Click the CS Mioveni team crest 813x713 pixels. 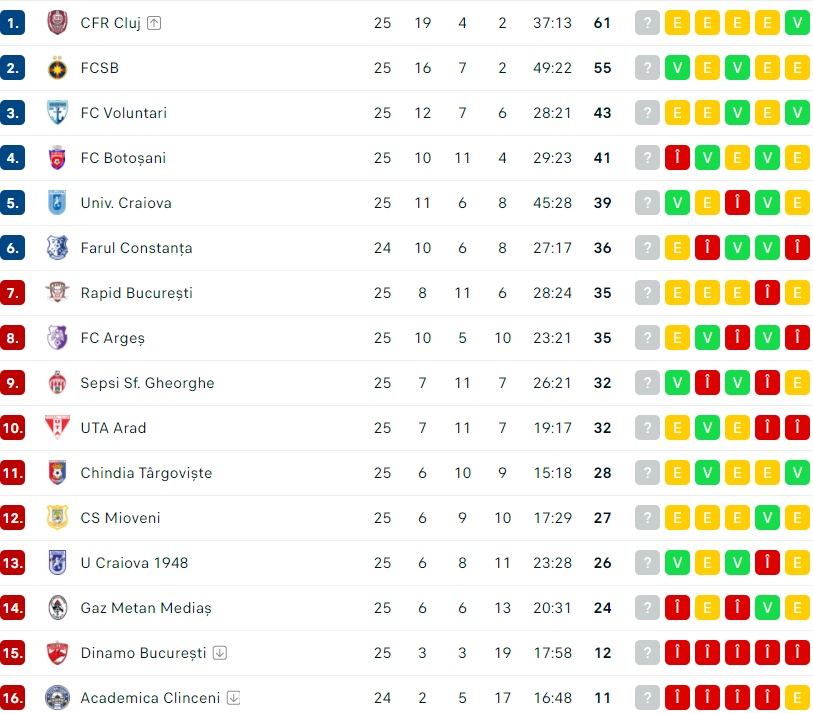tap(57, 518)
